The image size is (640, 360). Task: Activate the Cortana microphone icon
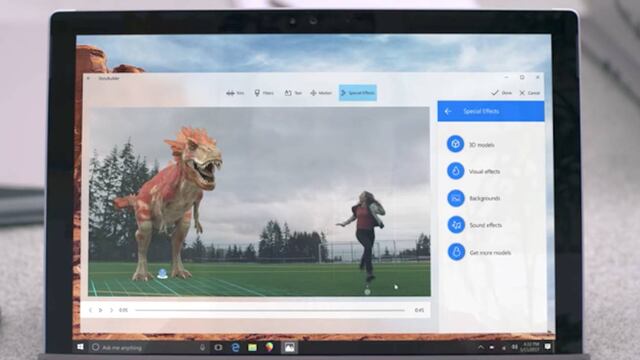[202, 347]
